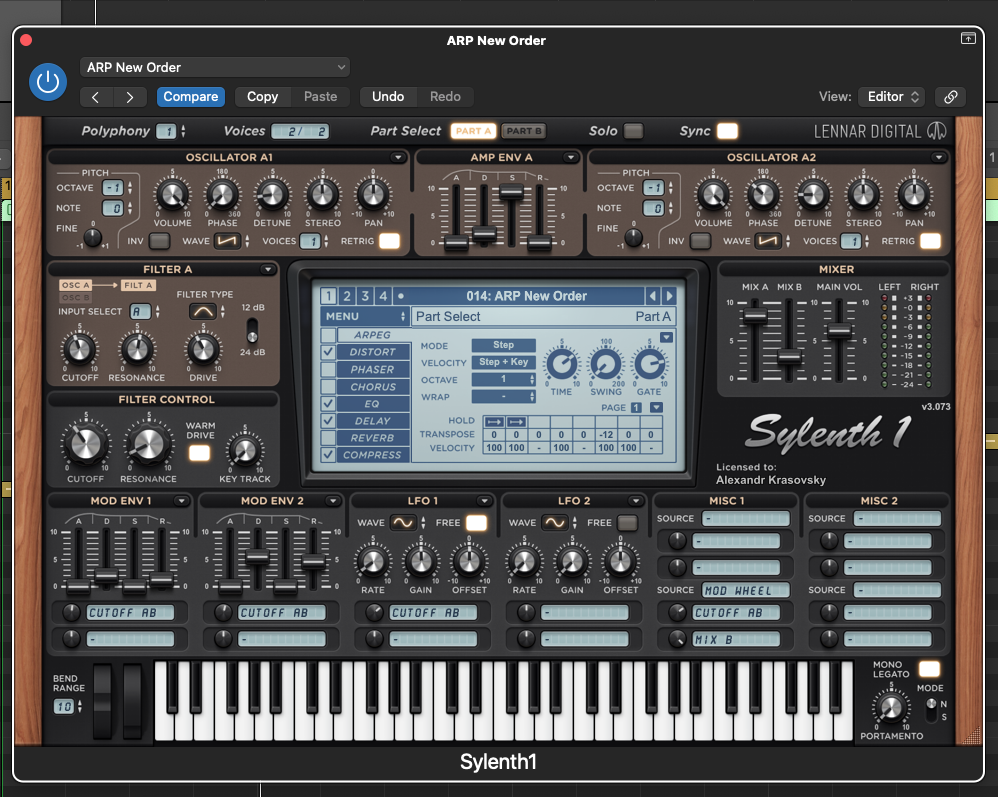Click the Compare button
This screenshot has height=797, width=998.
click(190, 97)
